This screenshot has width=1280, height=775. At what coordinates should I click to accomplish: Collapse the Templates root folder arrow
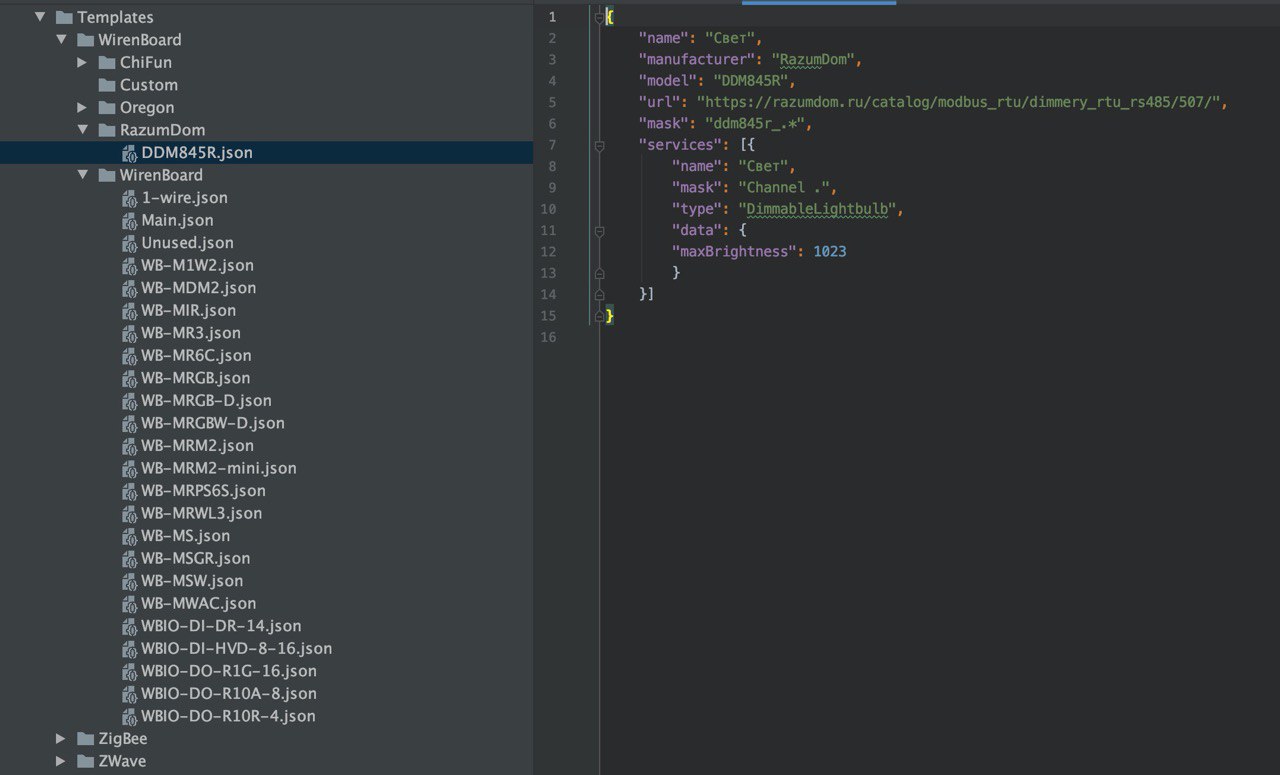tap(40, 17)
